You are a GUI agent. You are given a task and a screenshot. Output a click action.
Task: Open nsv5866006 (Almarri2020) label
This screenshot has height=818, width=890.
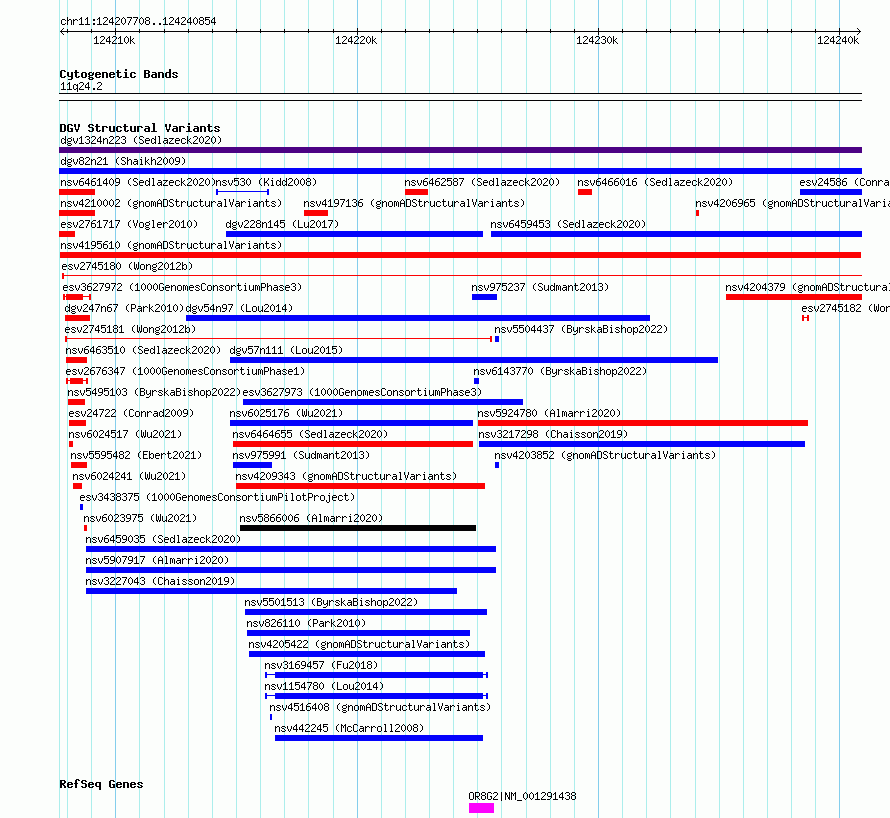coord(311,518)
